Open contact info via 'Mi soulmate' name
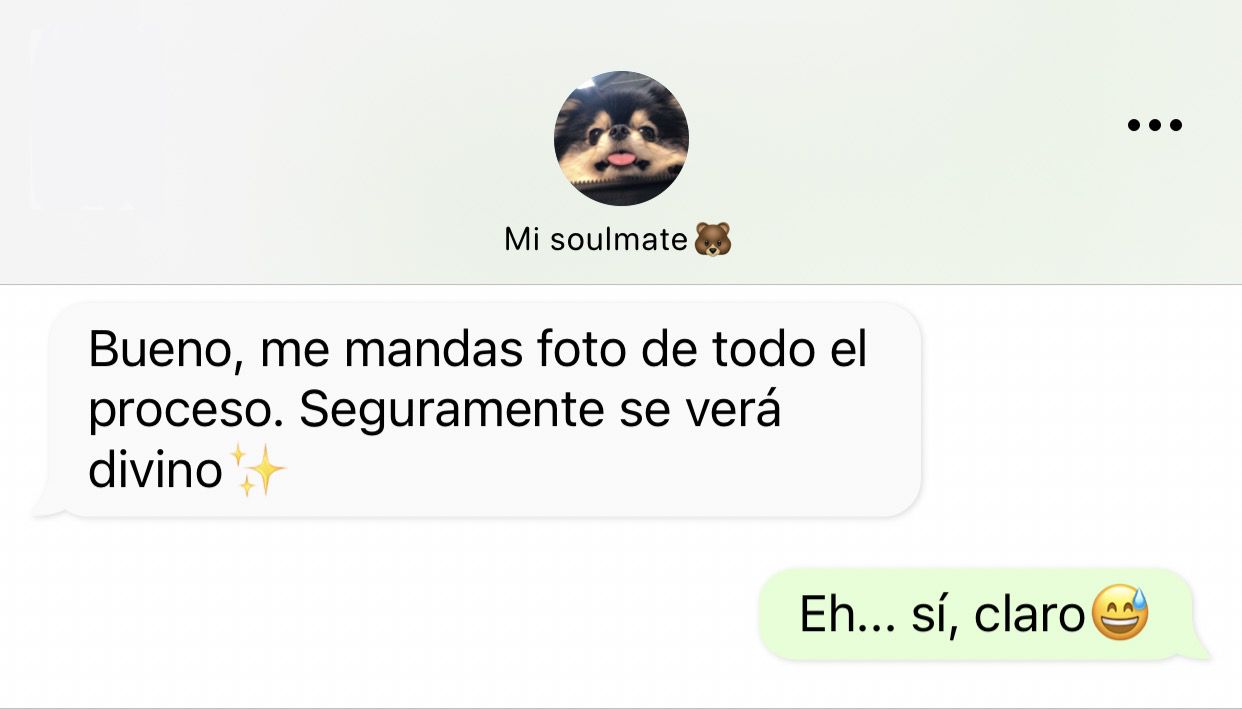The image size is (1242, 709). (x=596, y=240)
